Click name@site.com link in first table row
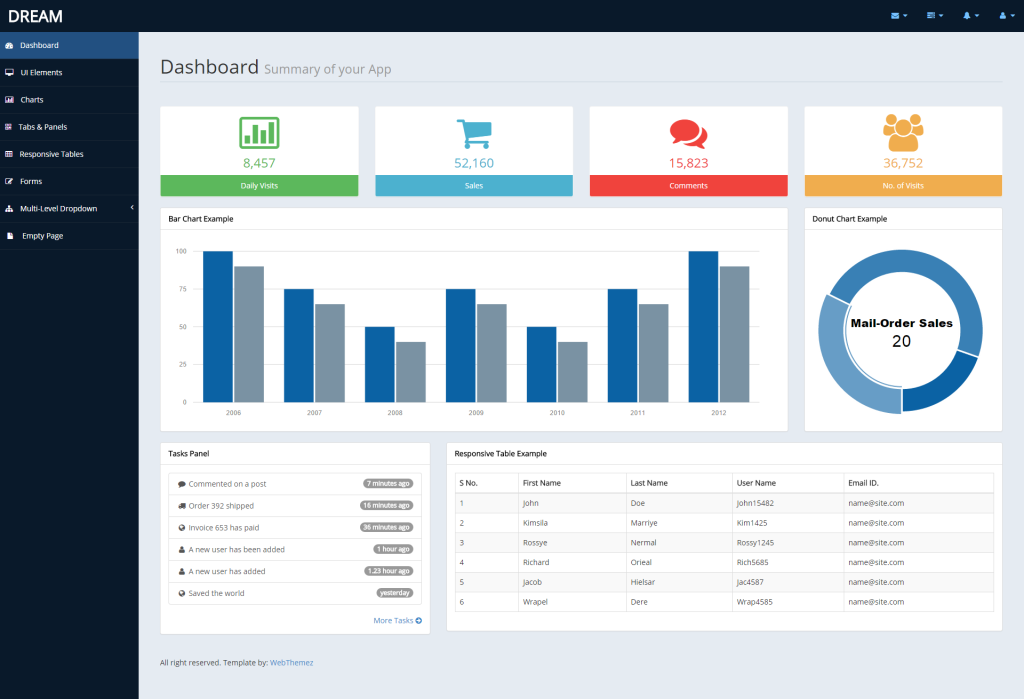 pyautogui.click(x=875, y=502)
